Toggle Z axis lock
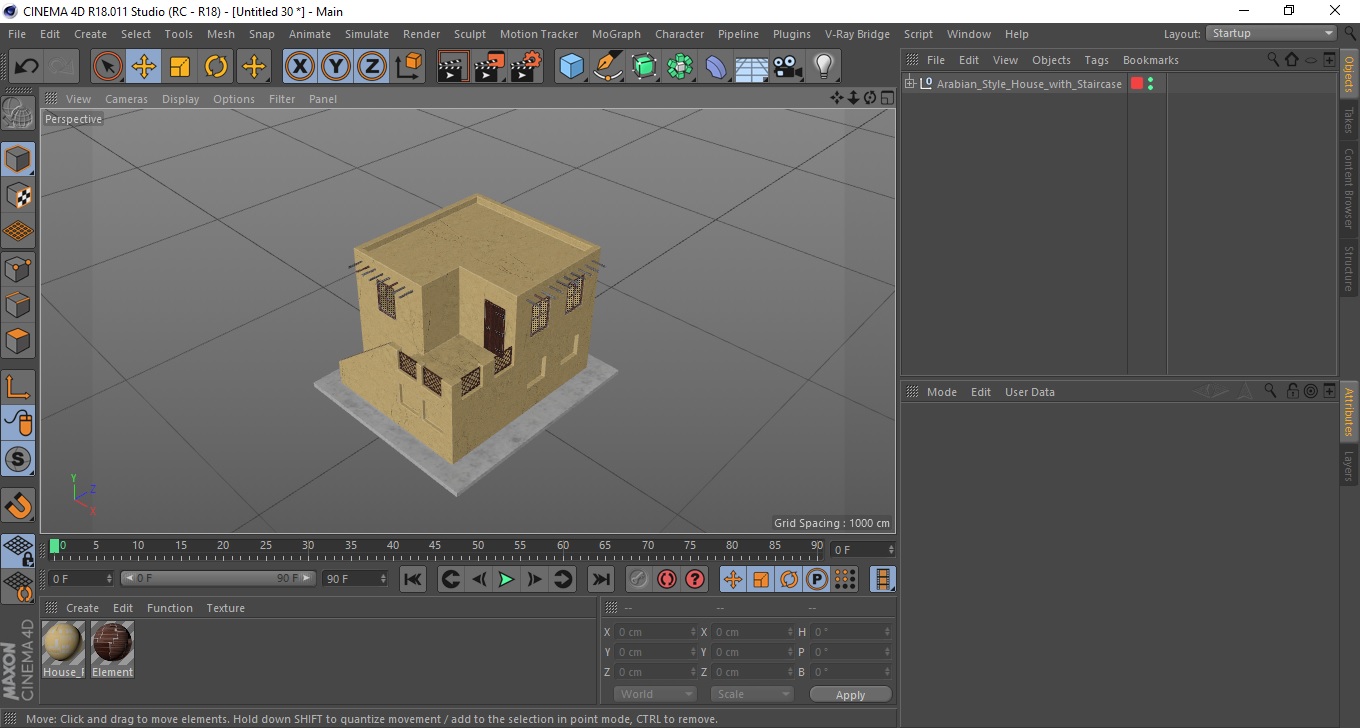 tap(372, 67)
